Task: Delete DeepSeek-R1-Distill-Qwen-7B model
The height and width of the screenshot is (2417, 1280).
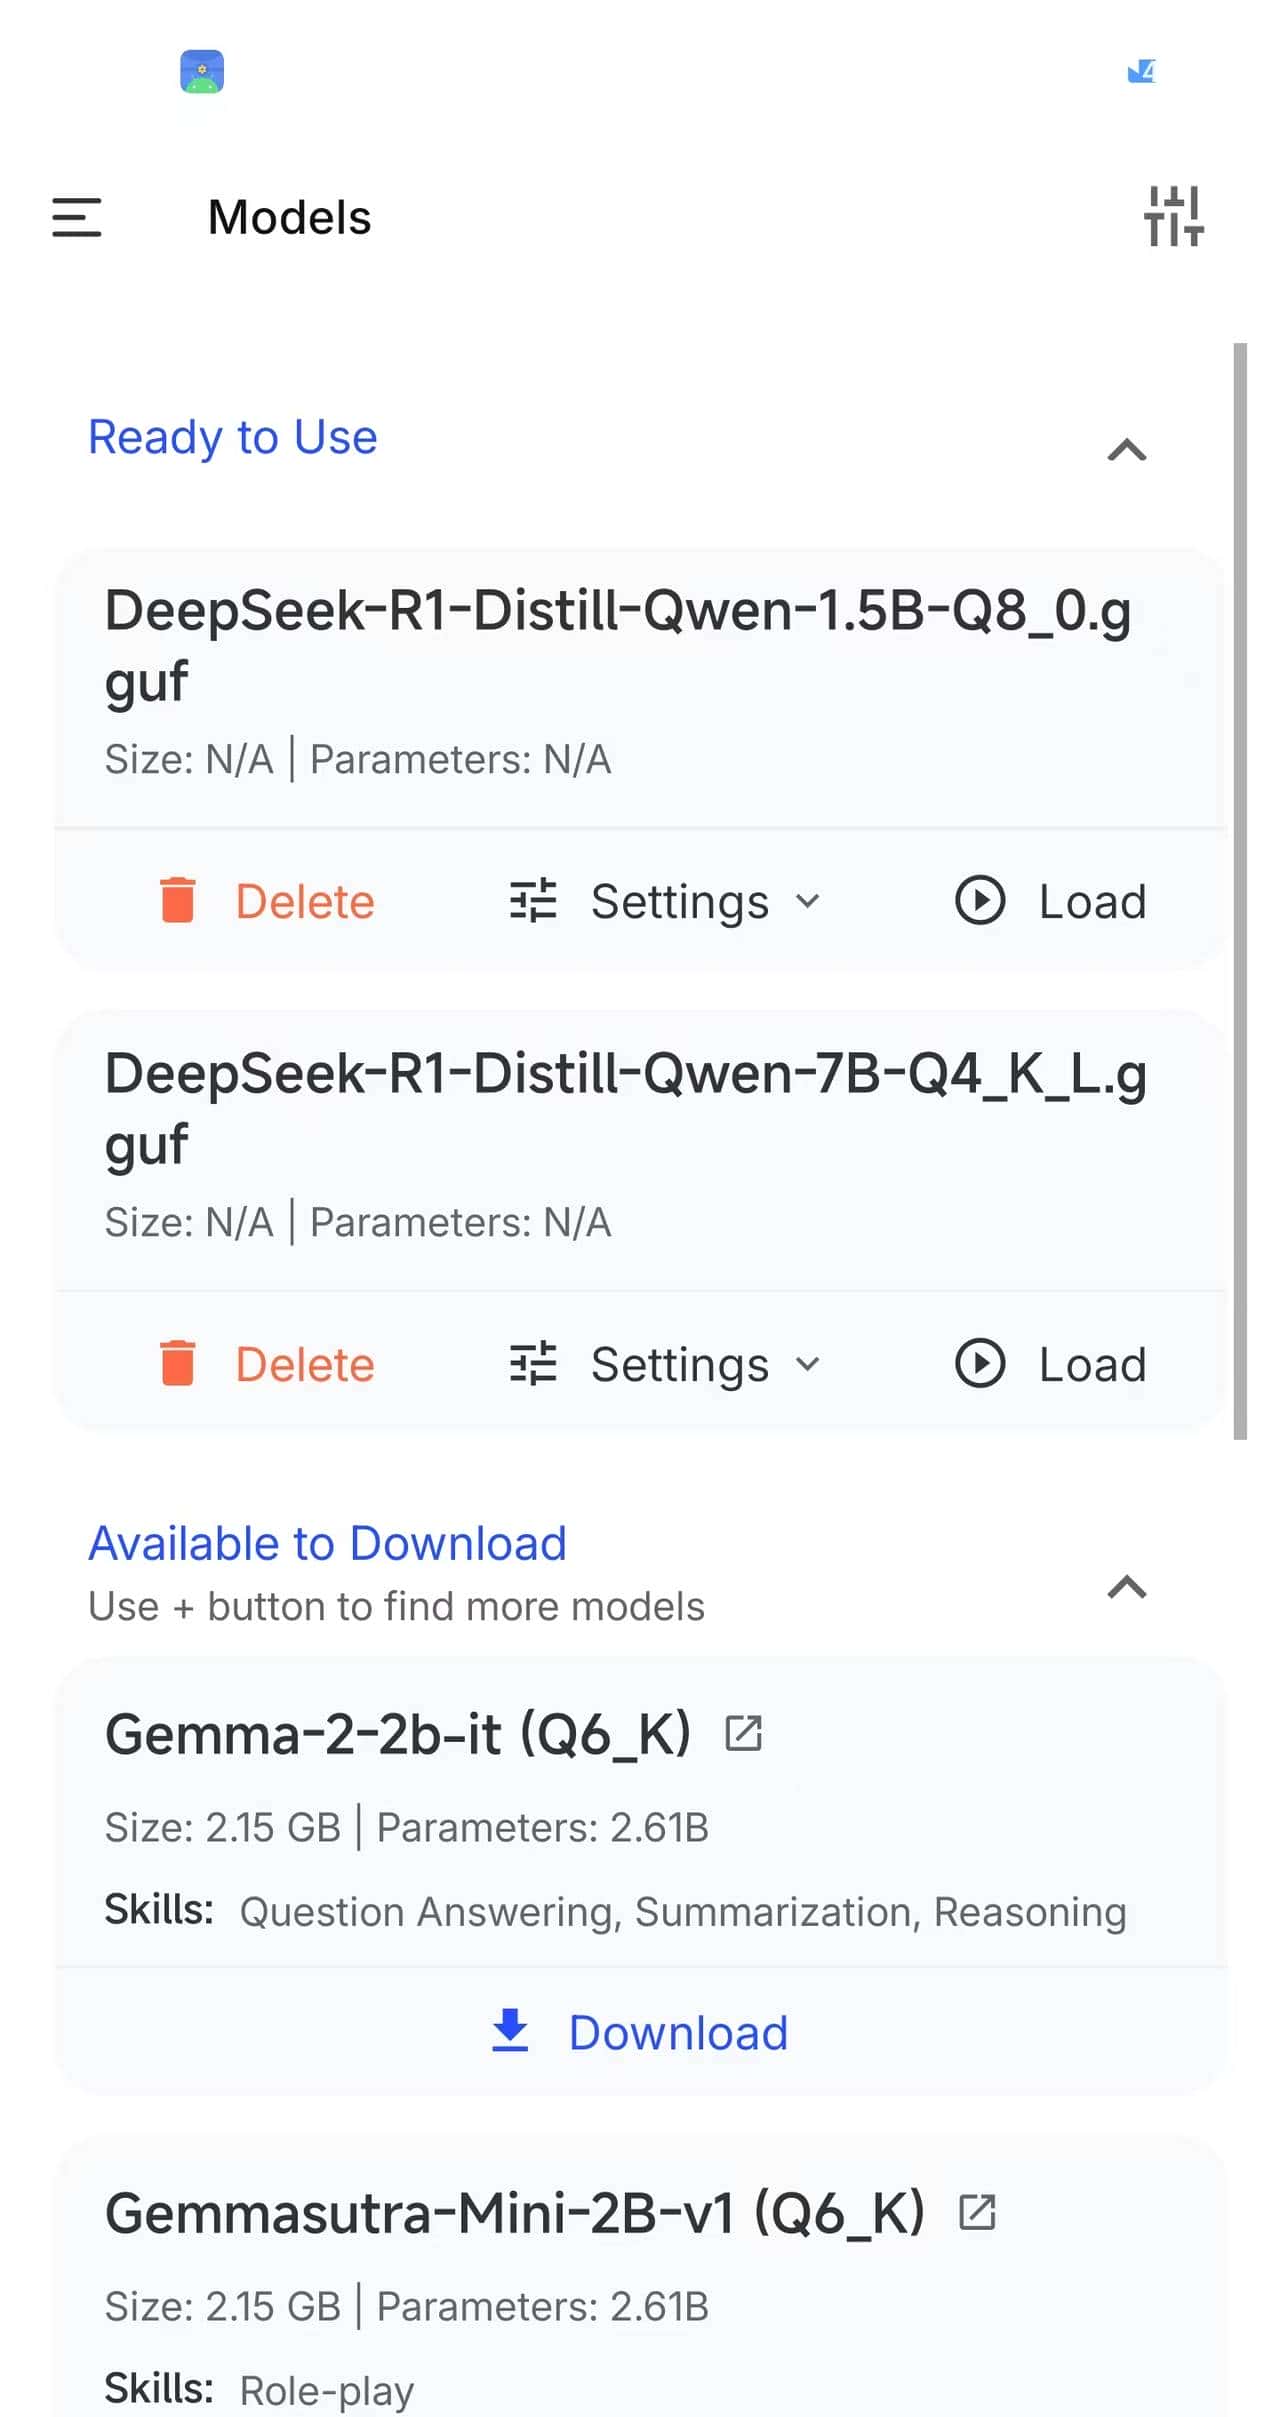Action: (266, 1364)
